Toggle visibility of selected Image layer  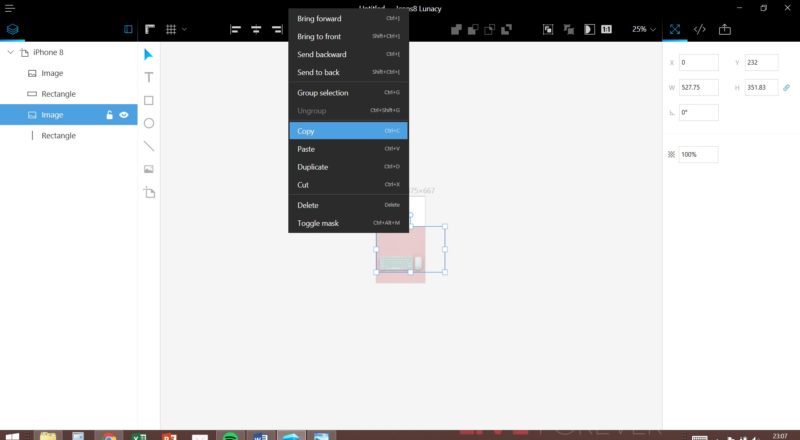(125, 115)
